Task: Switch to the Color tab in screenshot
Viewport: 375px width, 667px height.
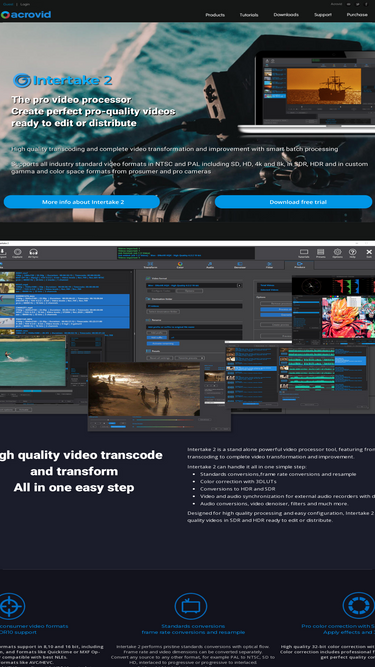Action: pyautogui.click(x=180, y=265)
